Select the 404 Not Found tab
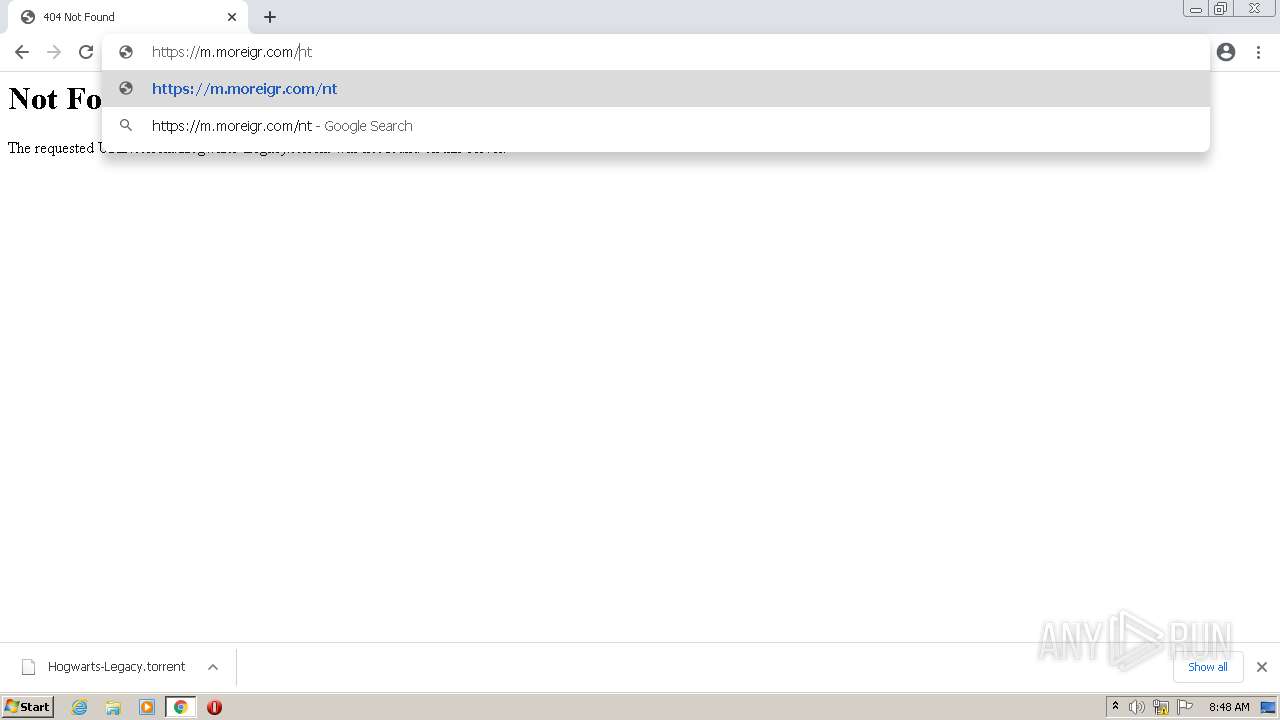The height and width of the screenshot is (720, 1280). [x=127, y=17]
